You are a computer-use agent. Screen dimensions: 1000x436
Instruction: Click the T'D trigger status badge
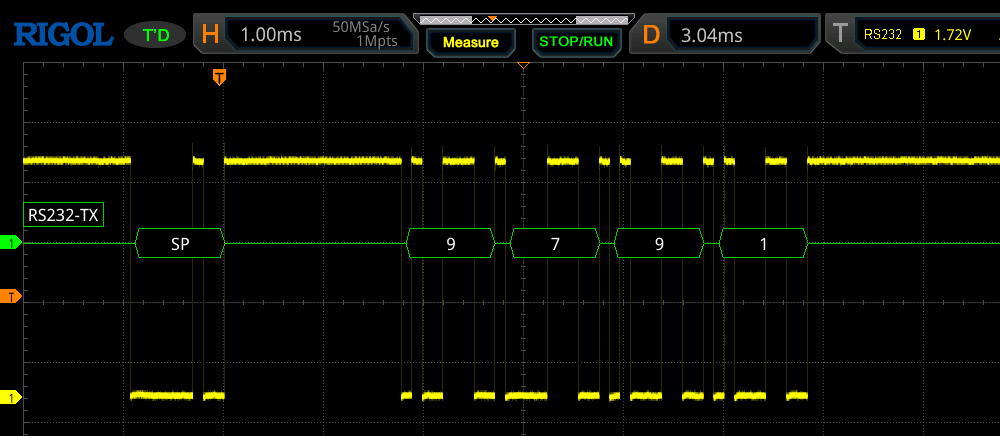point(156,35)
